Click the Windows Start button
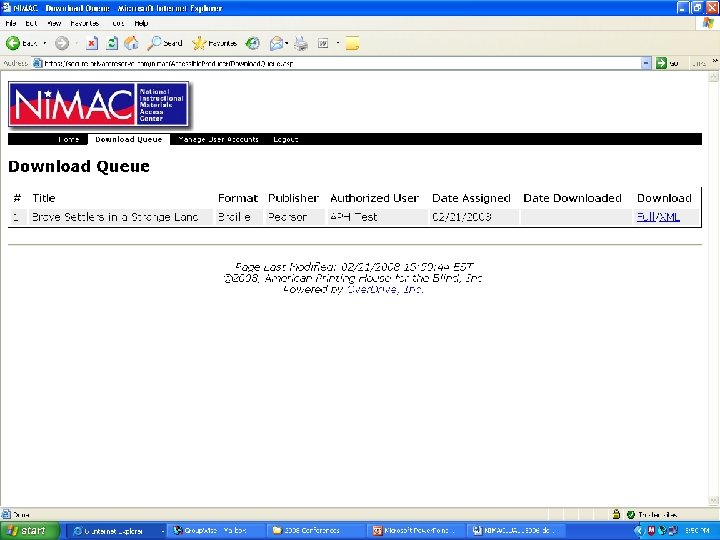Screen dimensions: 720x540 [x=29, y=530]
